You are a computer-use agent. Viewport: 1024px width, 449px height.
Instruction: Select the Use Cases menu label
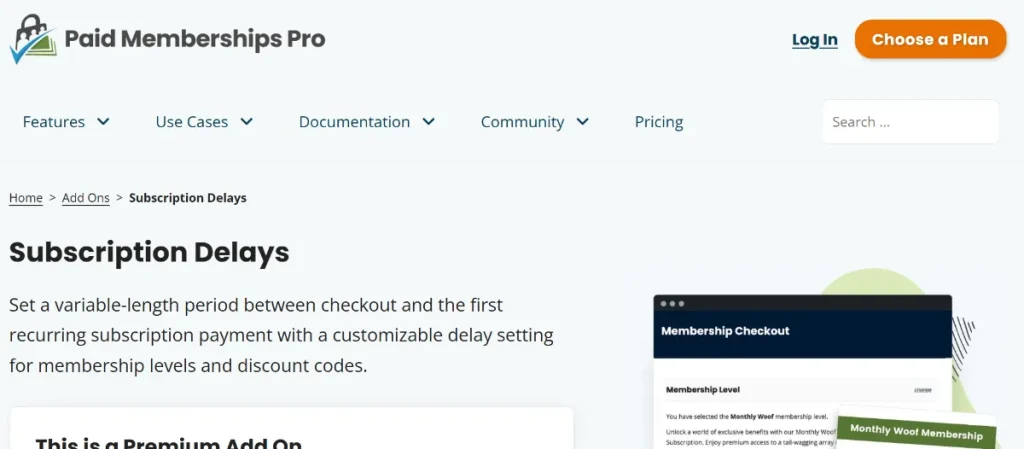pos(191,122)
